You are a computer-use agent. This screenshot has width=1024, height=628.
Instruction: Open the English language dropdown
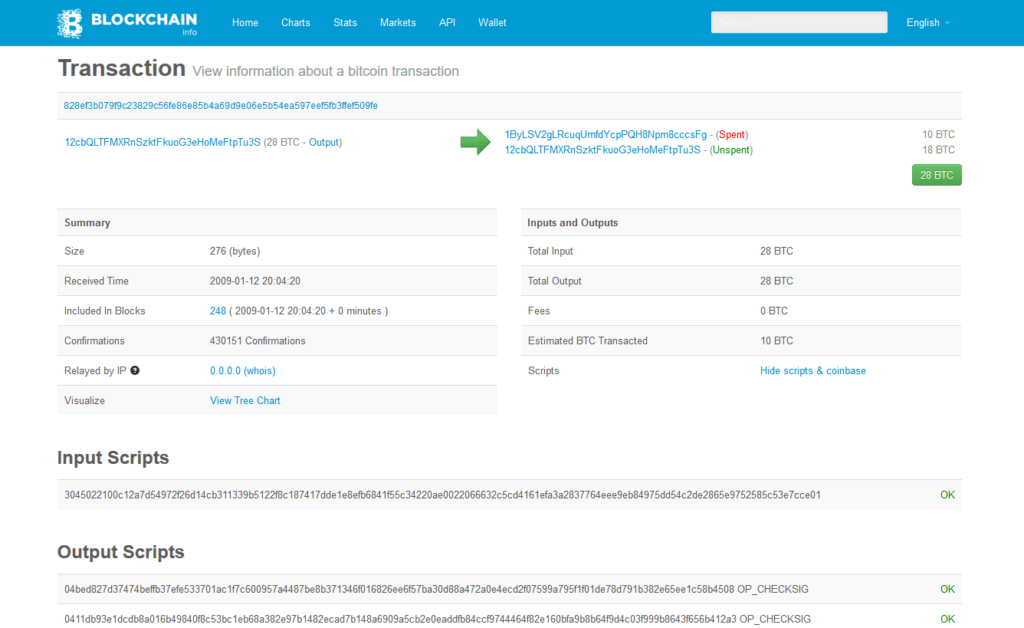927,22
